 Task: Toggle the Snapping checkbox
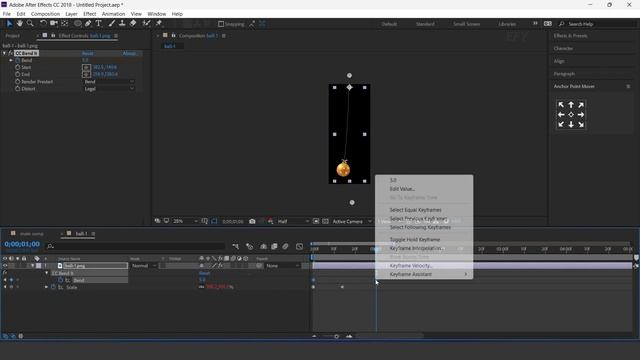(221, 24)
